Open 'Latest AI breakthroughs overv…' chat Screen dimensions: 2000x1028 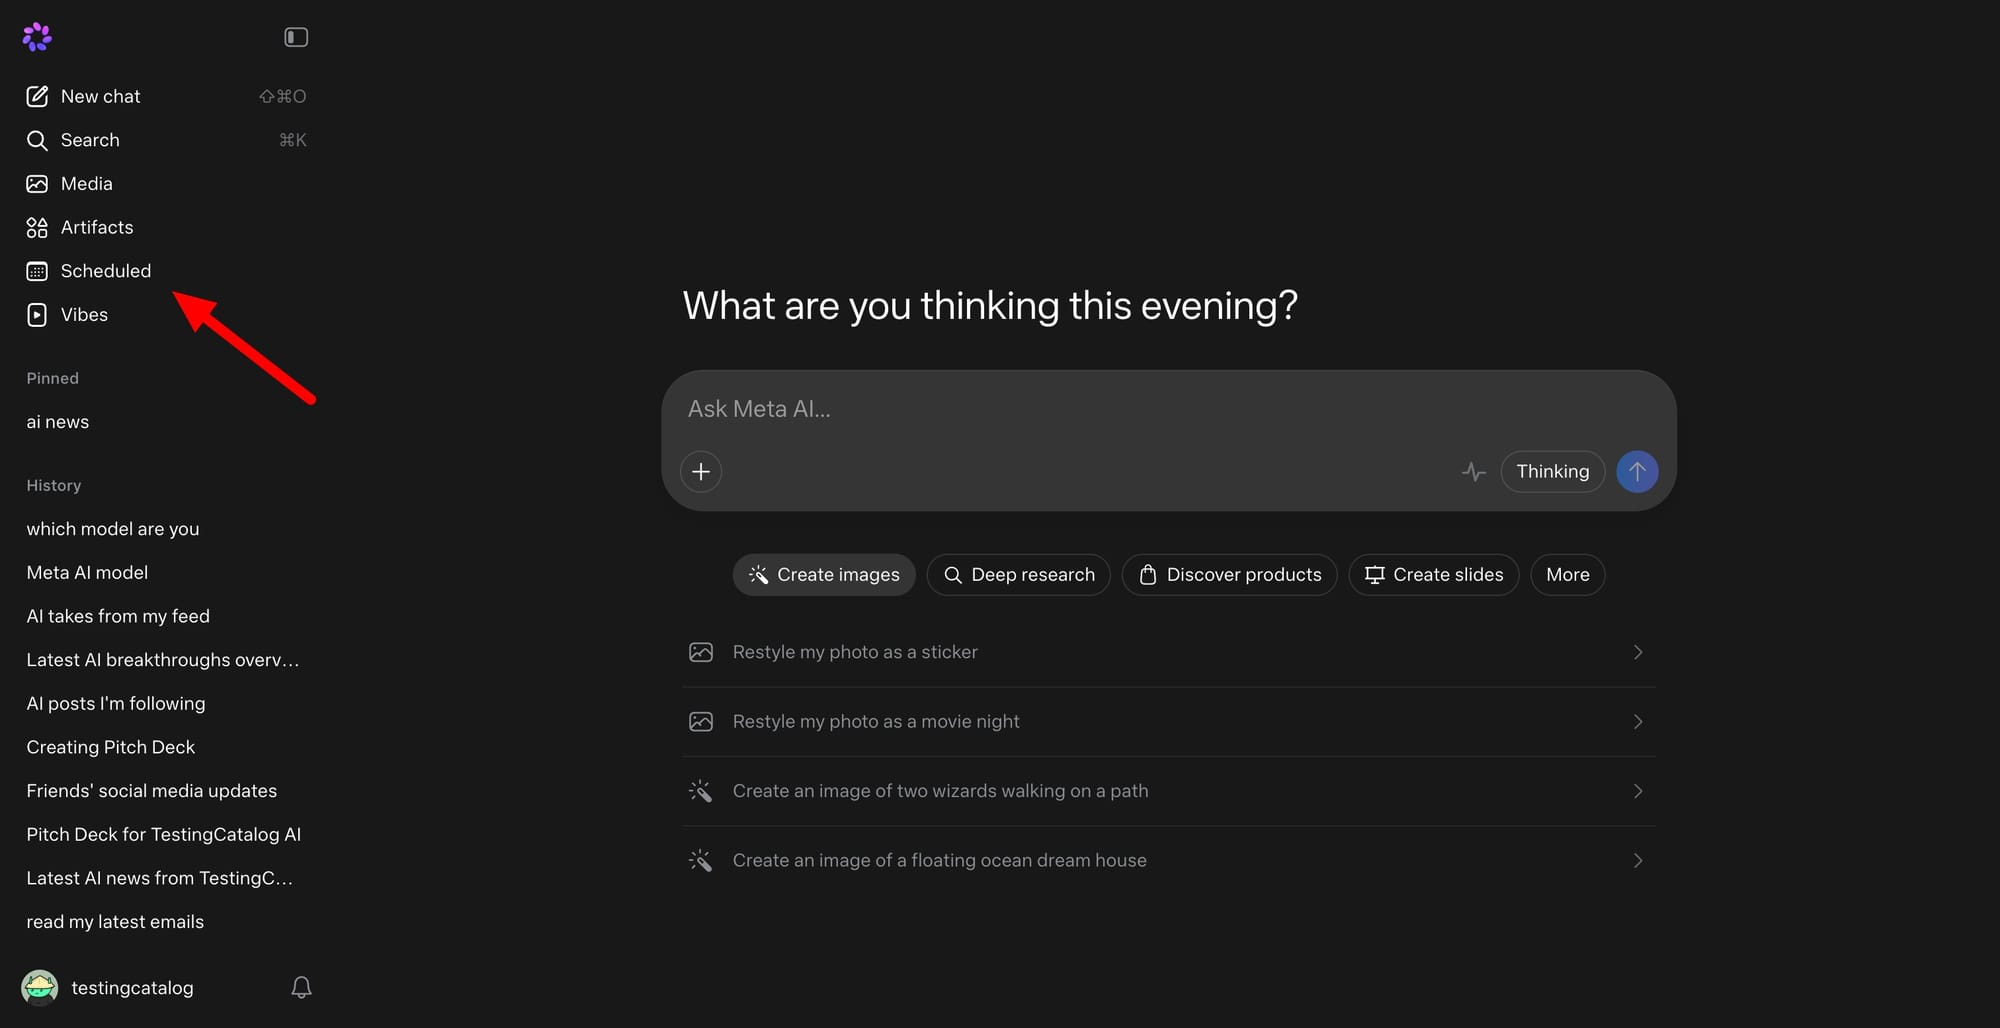coord(163,660)
